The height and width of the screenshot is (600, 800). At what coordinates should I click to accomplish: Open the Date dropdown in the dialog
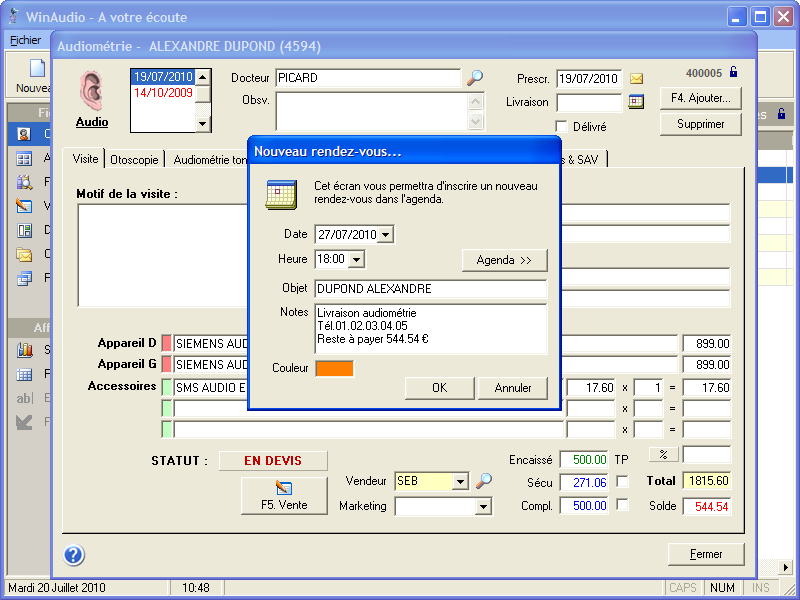click(387, 235)
